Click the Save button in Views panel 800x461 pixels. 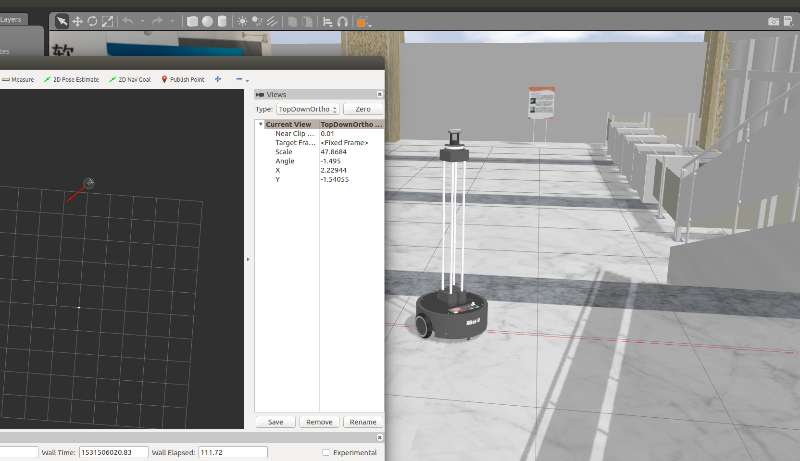(276, 422)
